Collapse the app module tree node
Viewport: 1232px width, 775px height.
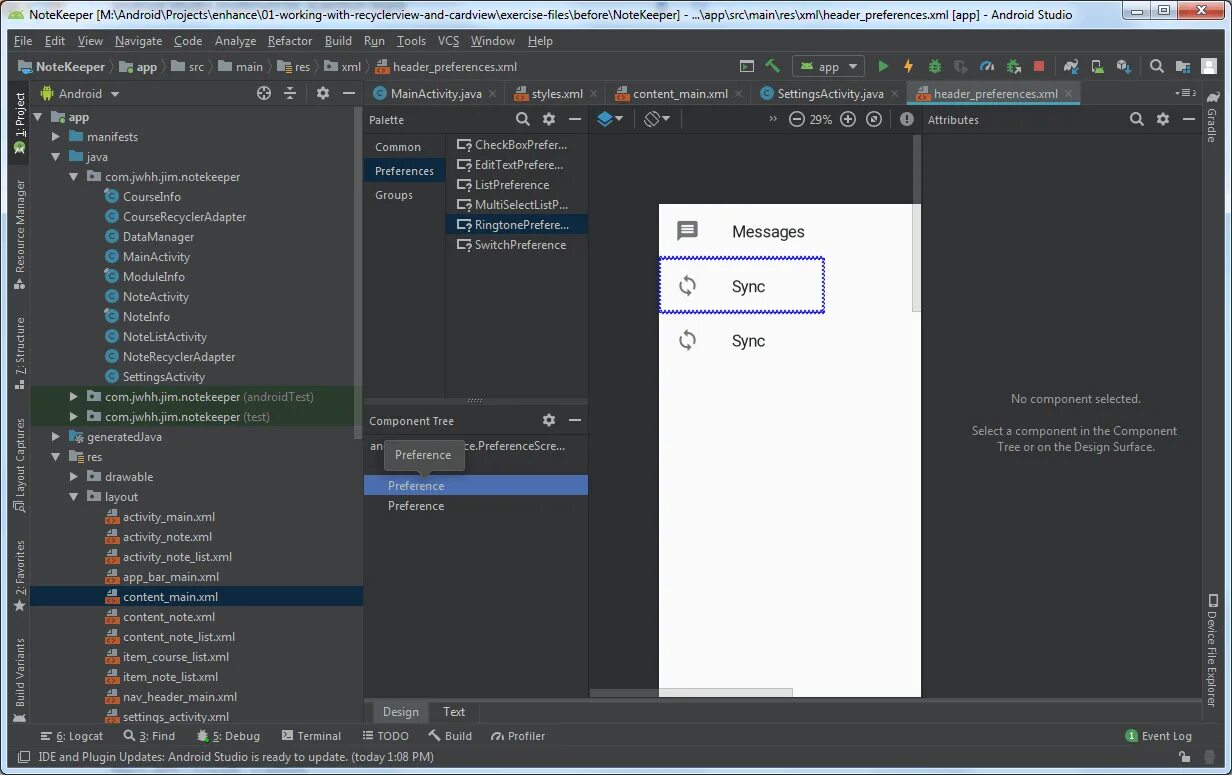coord(39,117)
